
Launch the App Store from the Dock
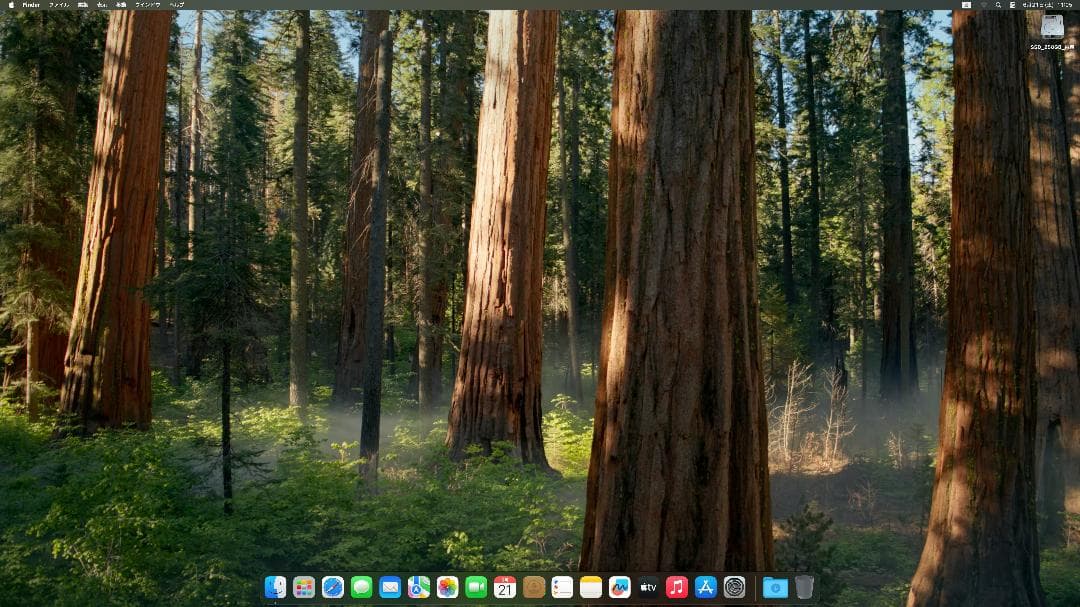(x=706, y=587)
